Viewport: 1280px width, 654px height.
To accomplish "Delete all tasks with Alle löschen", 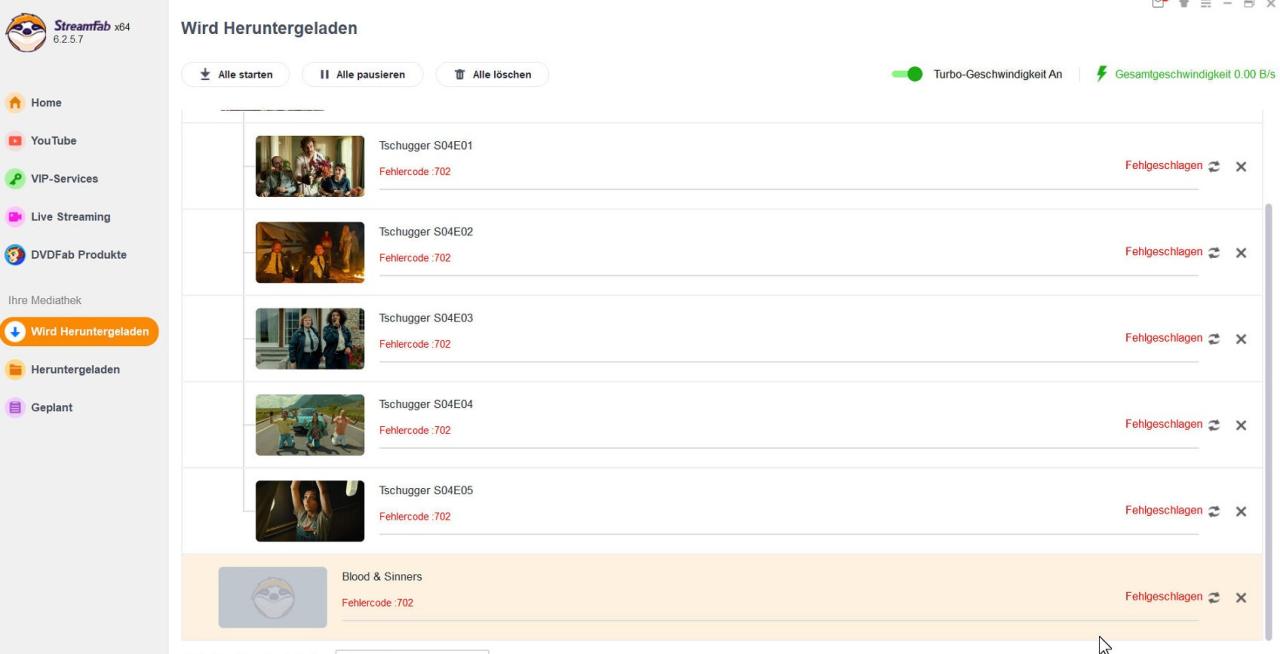I will coord(492,74).
